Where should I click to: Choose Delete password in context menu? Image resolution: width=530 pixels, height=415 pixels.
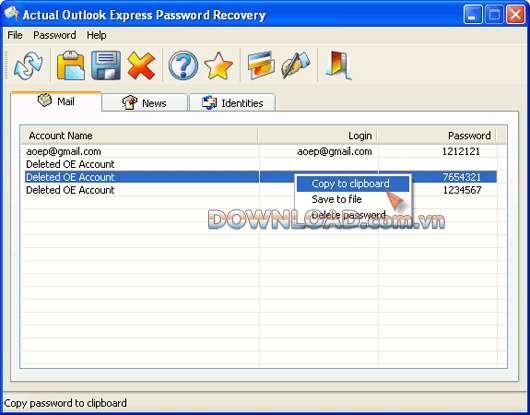tap(353, 215)
